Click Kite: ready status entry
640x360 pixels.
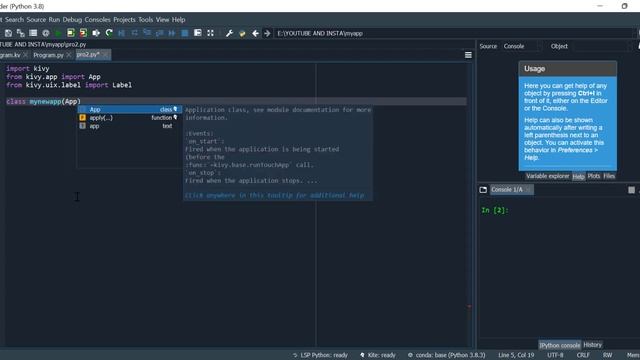coord(378,355)
